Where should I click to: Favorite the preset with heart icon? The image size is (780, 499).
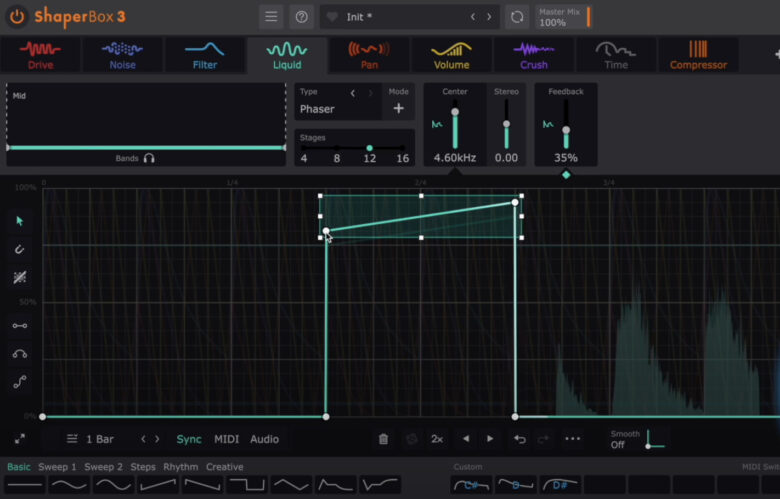pos(332,17)
